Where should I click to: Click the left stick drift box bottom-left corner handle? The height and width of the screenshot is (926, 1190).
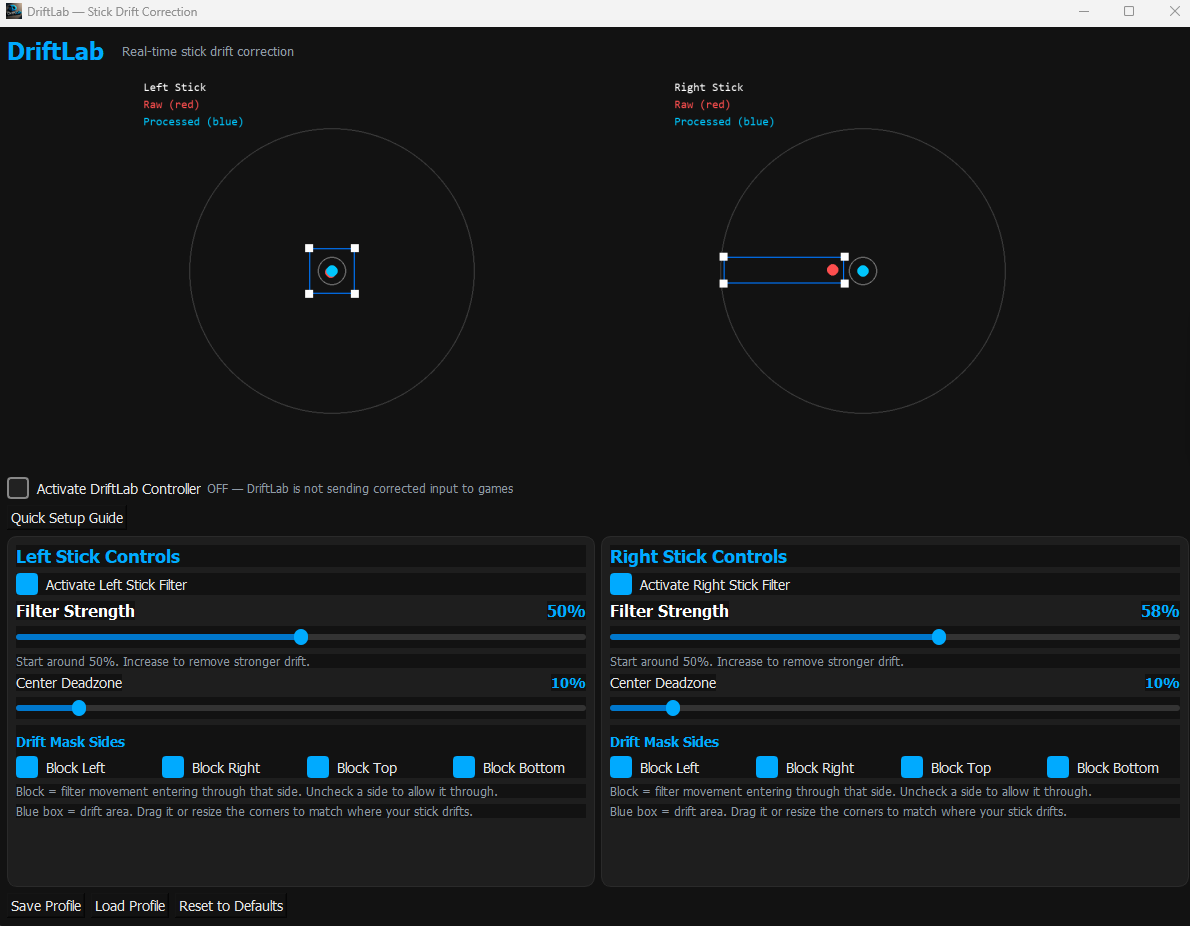point(309,294)
